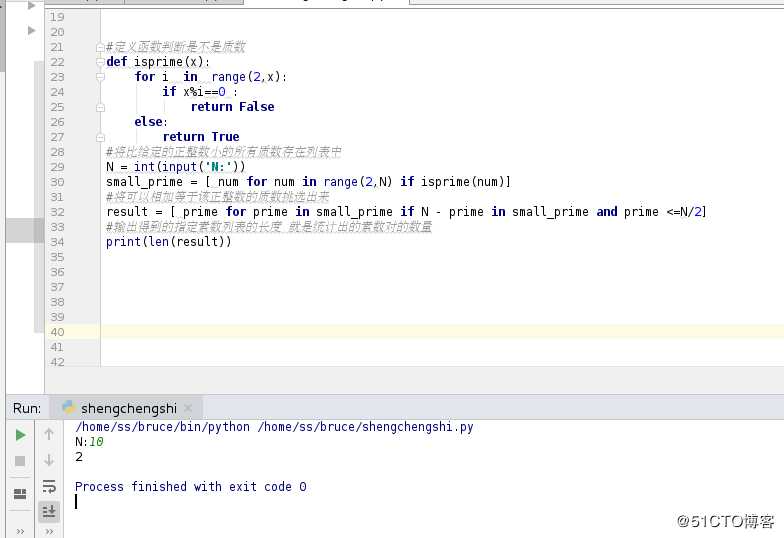Click "N = int(input('N:'))" line

coord(176,166)
